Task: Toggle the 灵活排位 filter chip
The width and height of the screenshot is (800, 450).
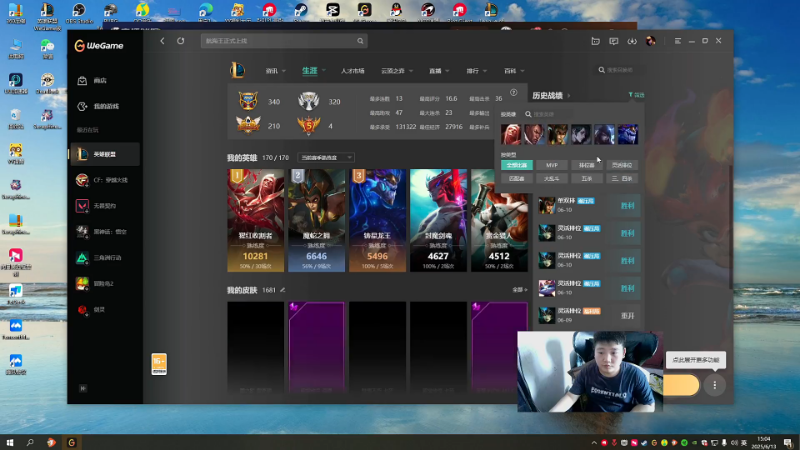Action: [622, 165]
